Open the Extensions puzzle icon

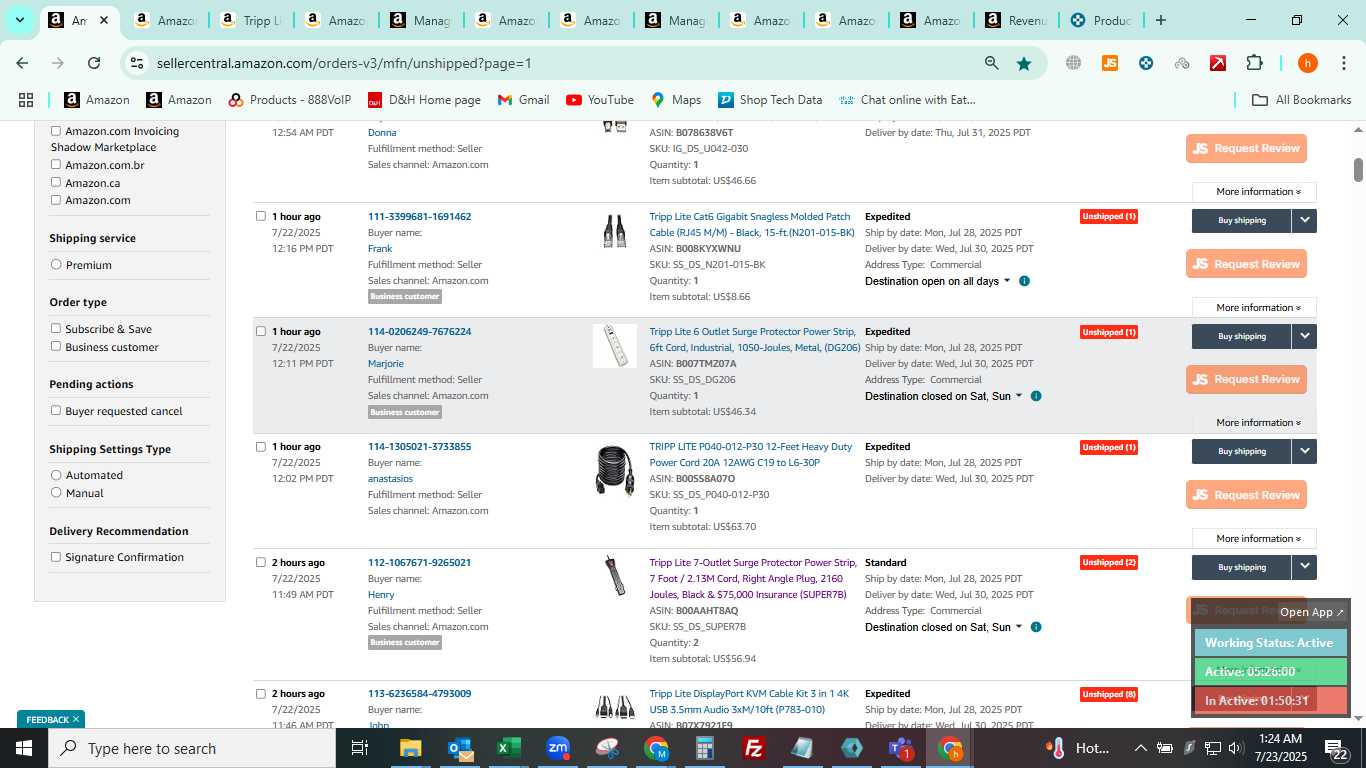1254,63
